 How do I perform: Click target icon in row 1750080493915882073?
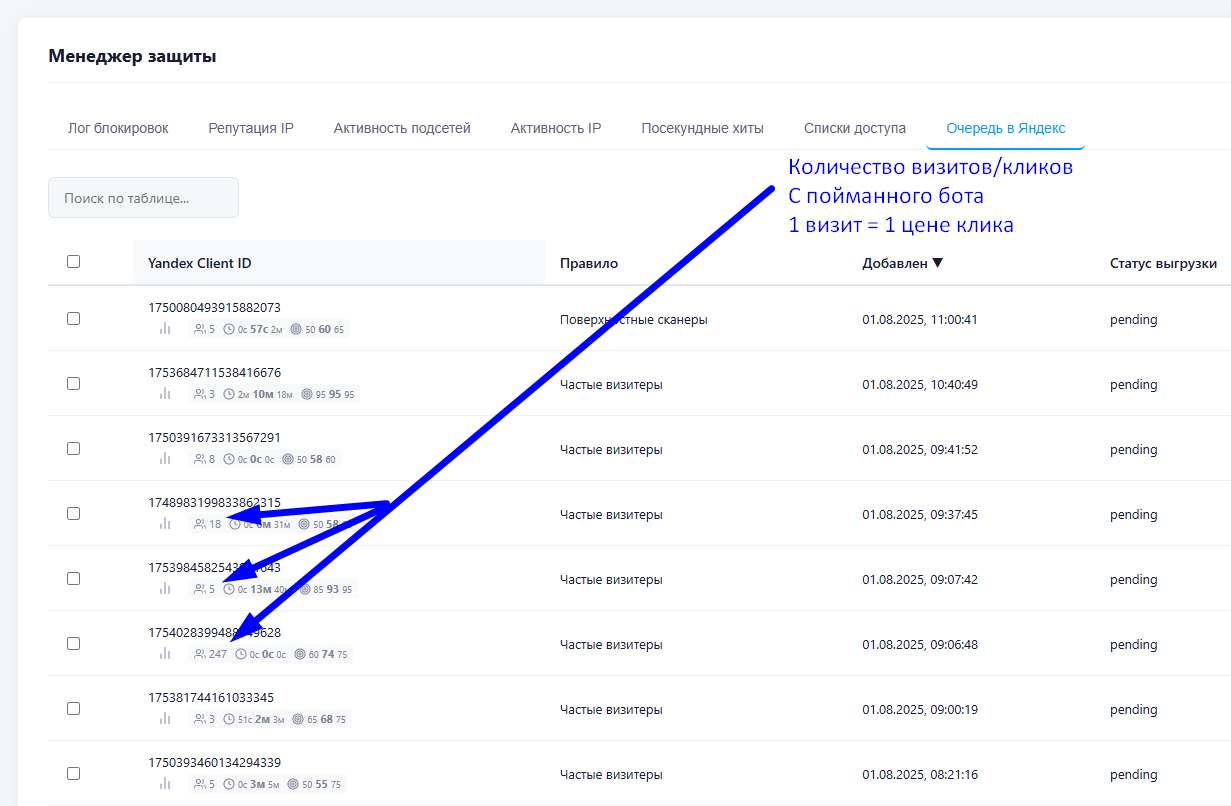pyautogui.click(x=295, y=329)
